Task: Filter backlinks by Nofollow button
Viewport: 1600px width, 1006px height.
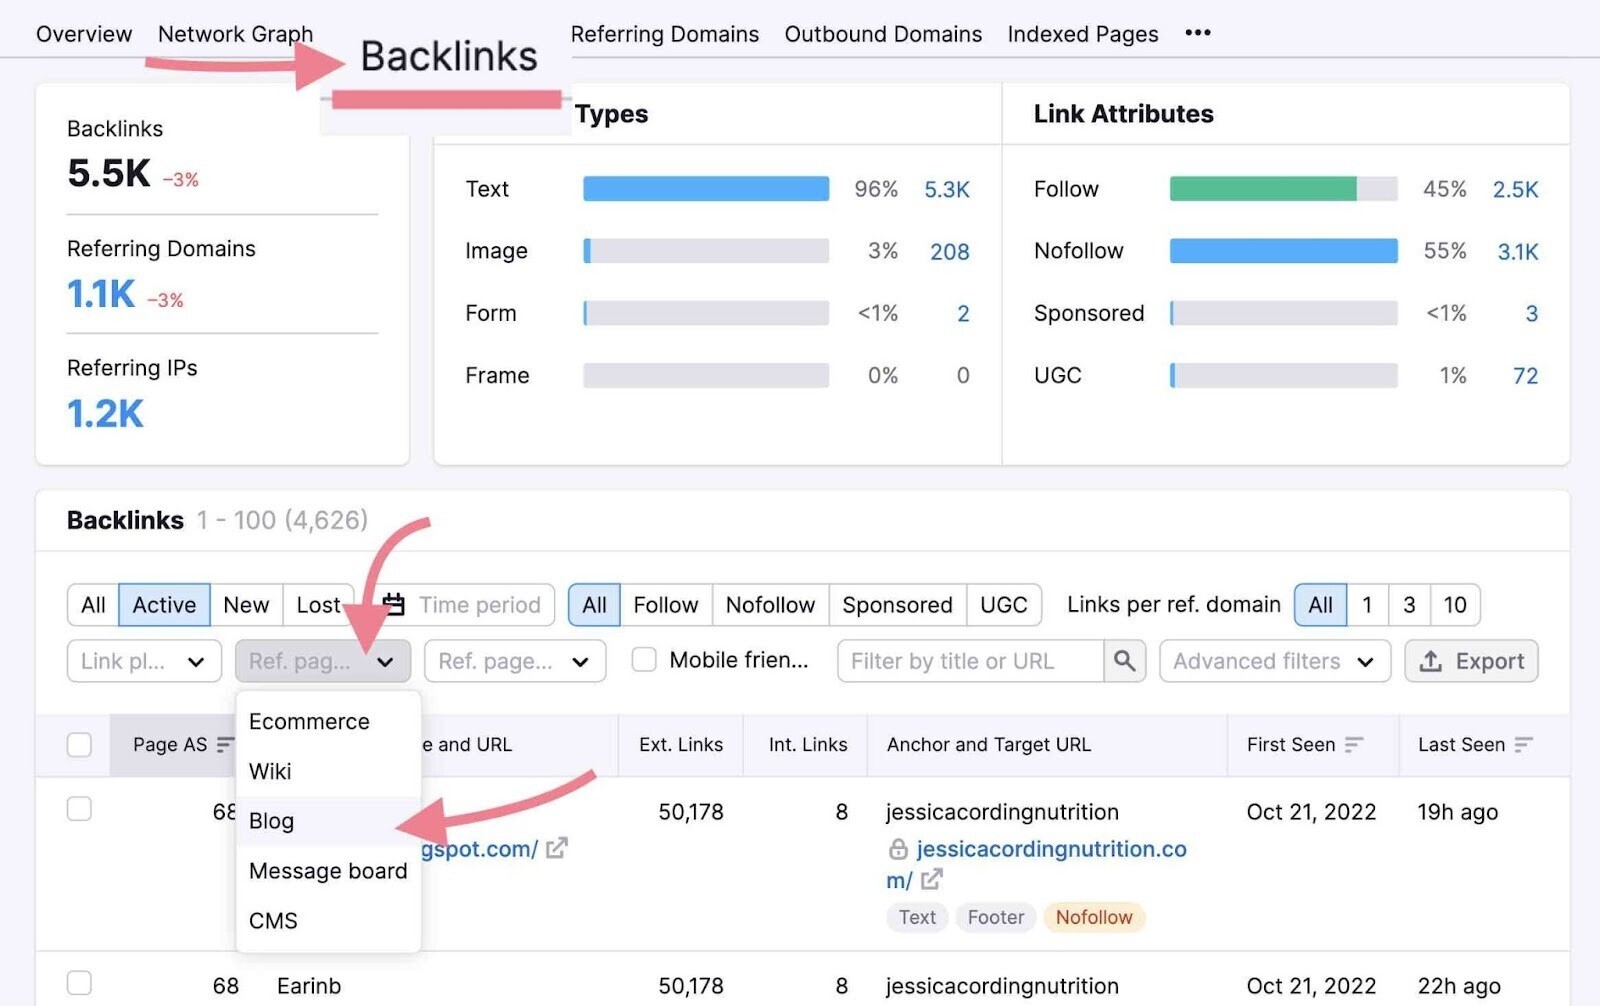Action: [x=770, y=605]
